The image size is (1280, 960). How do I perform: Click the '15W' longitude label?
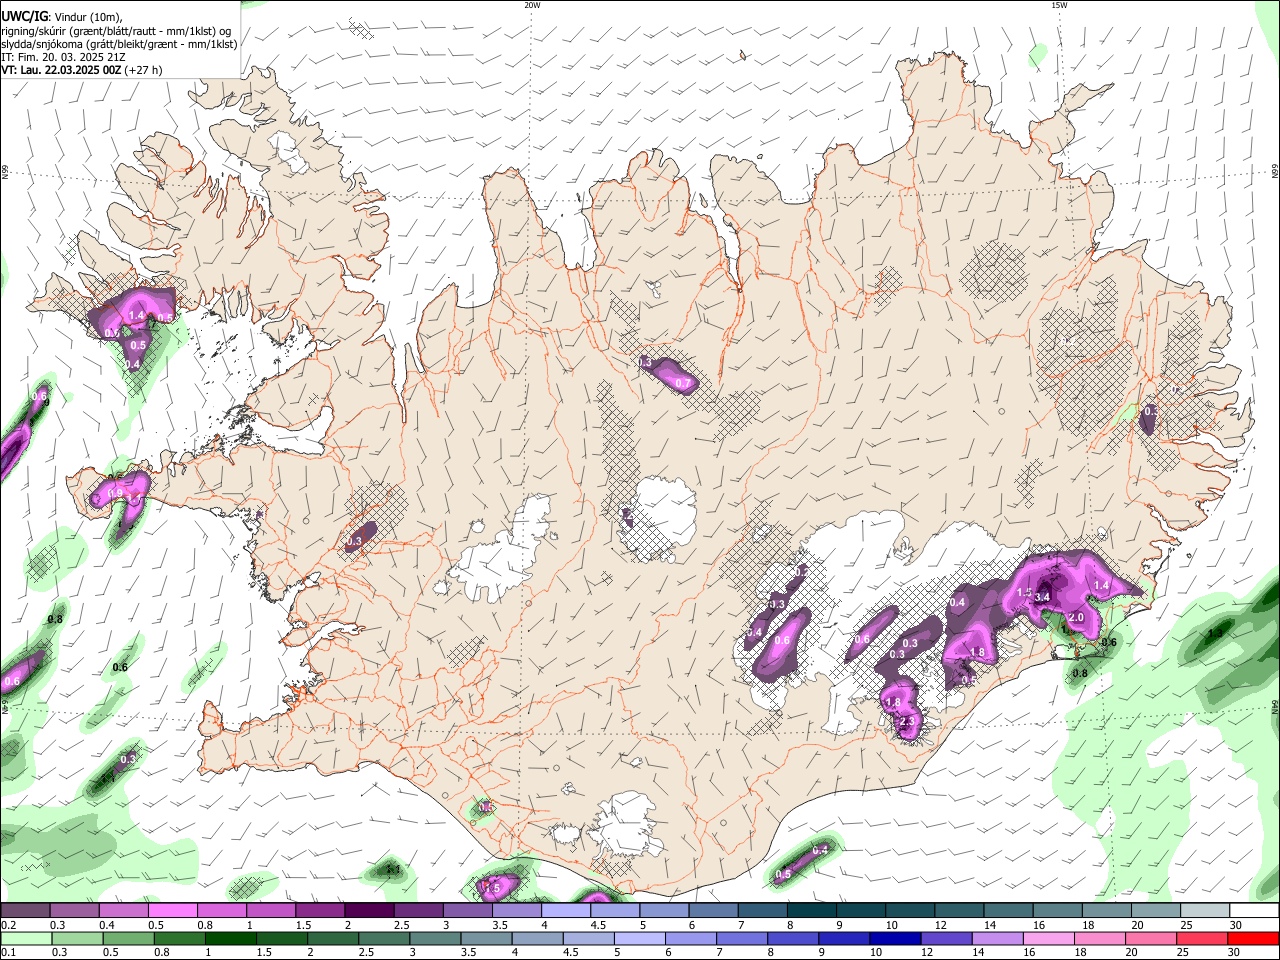click(1059, 5)
